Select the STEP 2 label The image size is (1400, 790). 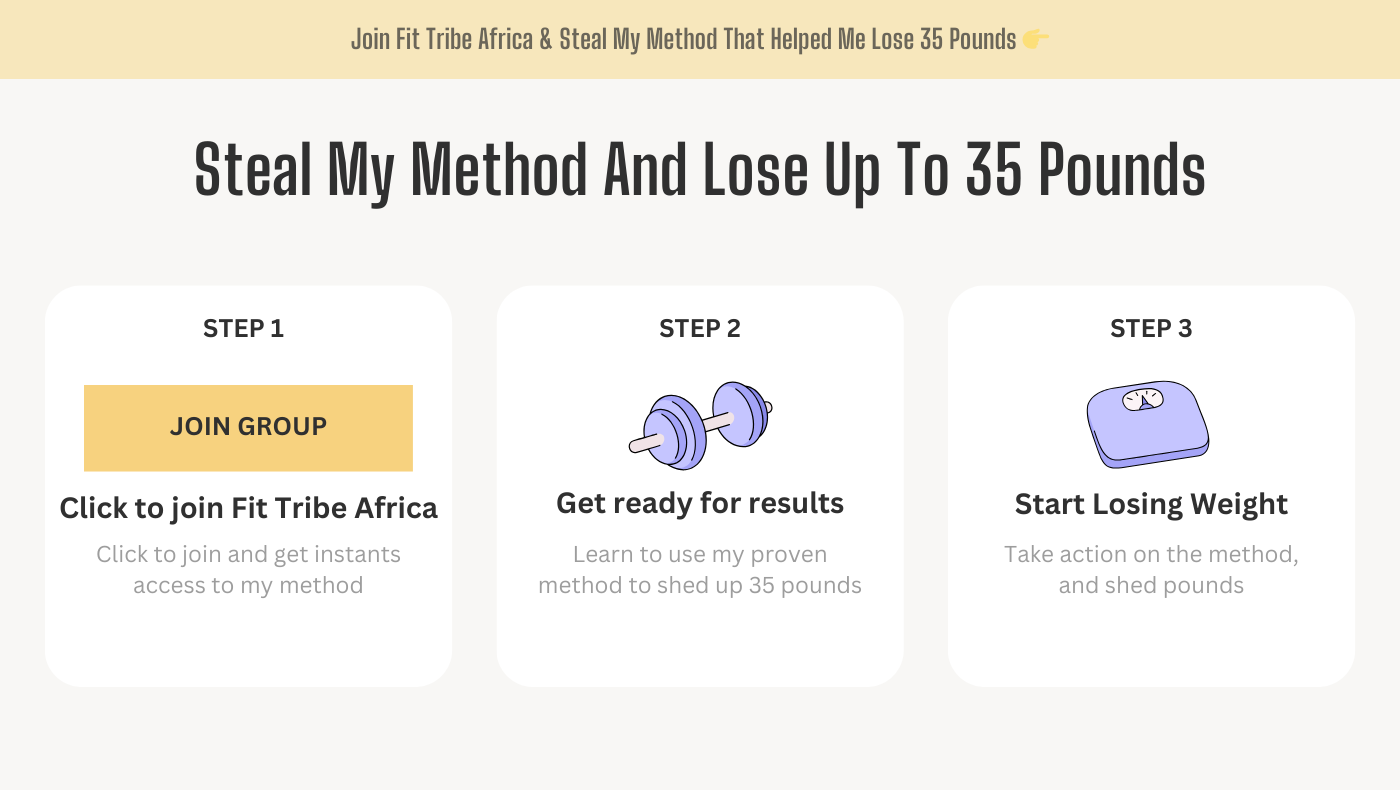(x=700, y=329)
